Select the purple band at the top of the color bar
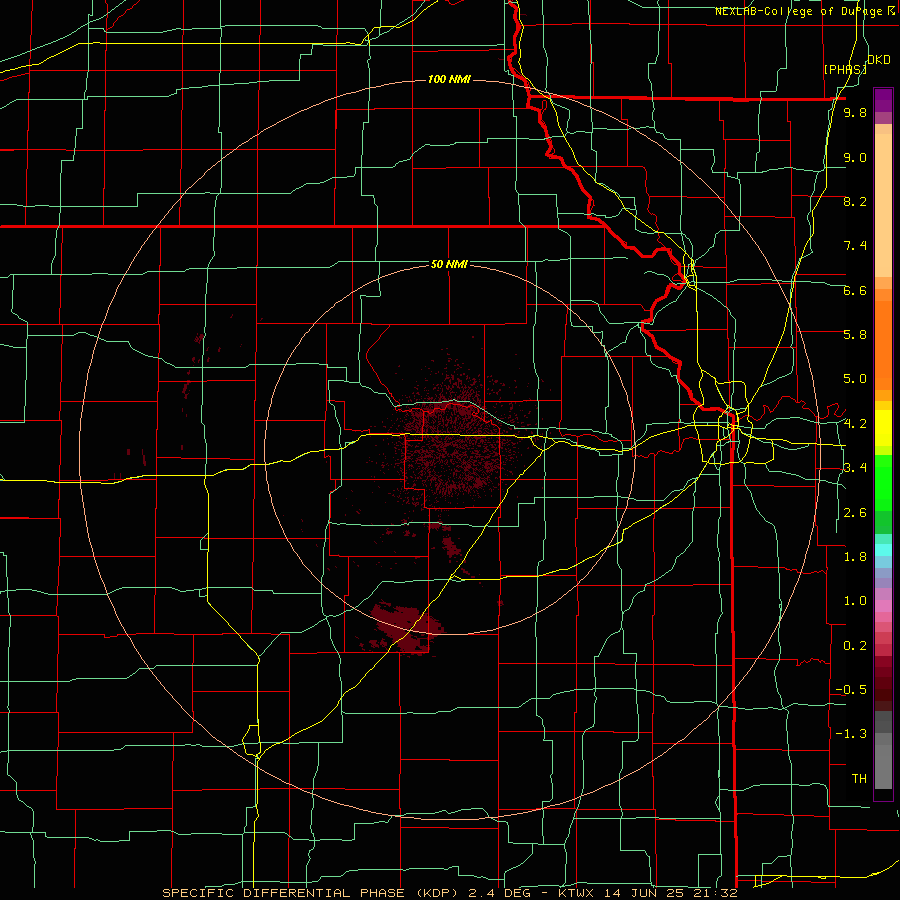900x900 pixels. [883, 100]
